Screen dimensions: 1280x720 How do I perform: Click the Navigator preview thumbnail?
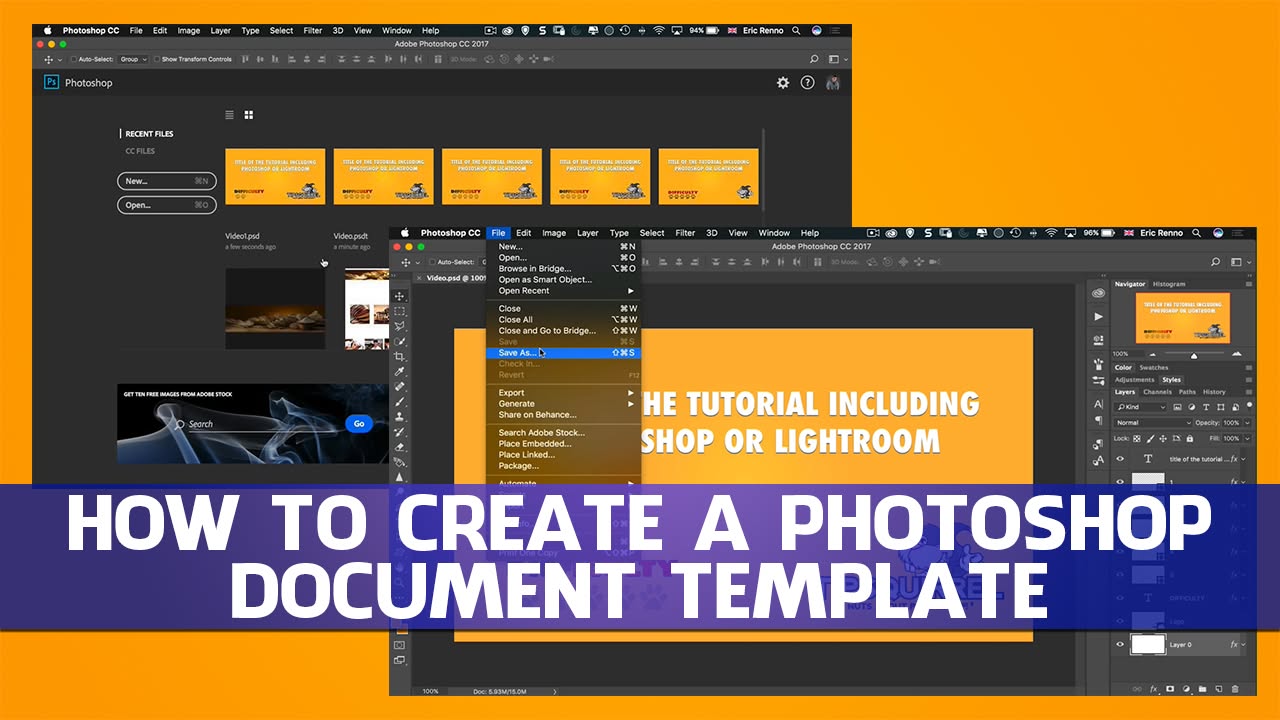pyautogui.click(x=1183, y=320)
